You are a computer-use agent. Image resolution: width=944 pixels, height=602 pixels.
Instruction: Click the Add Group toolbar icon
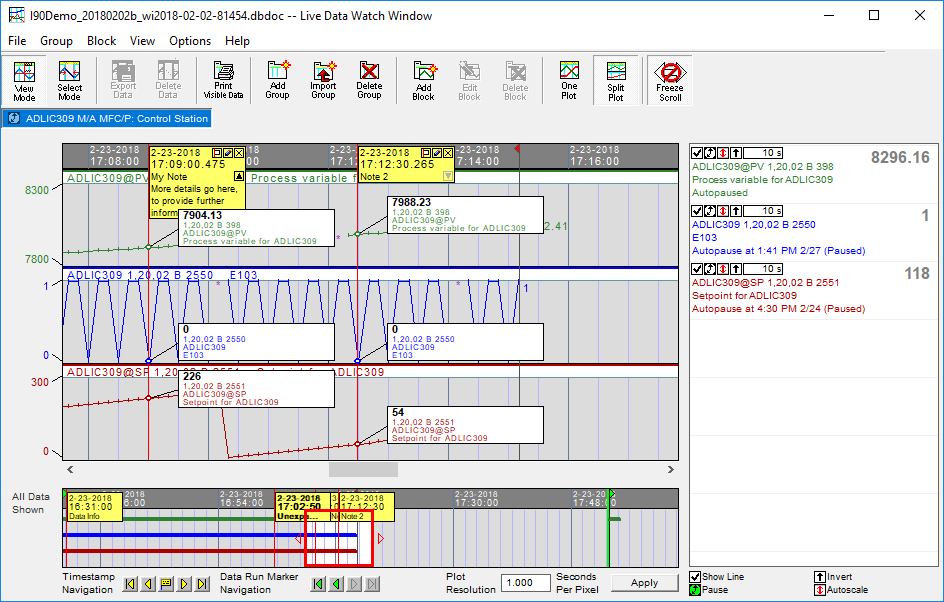click(277, 80)
